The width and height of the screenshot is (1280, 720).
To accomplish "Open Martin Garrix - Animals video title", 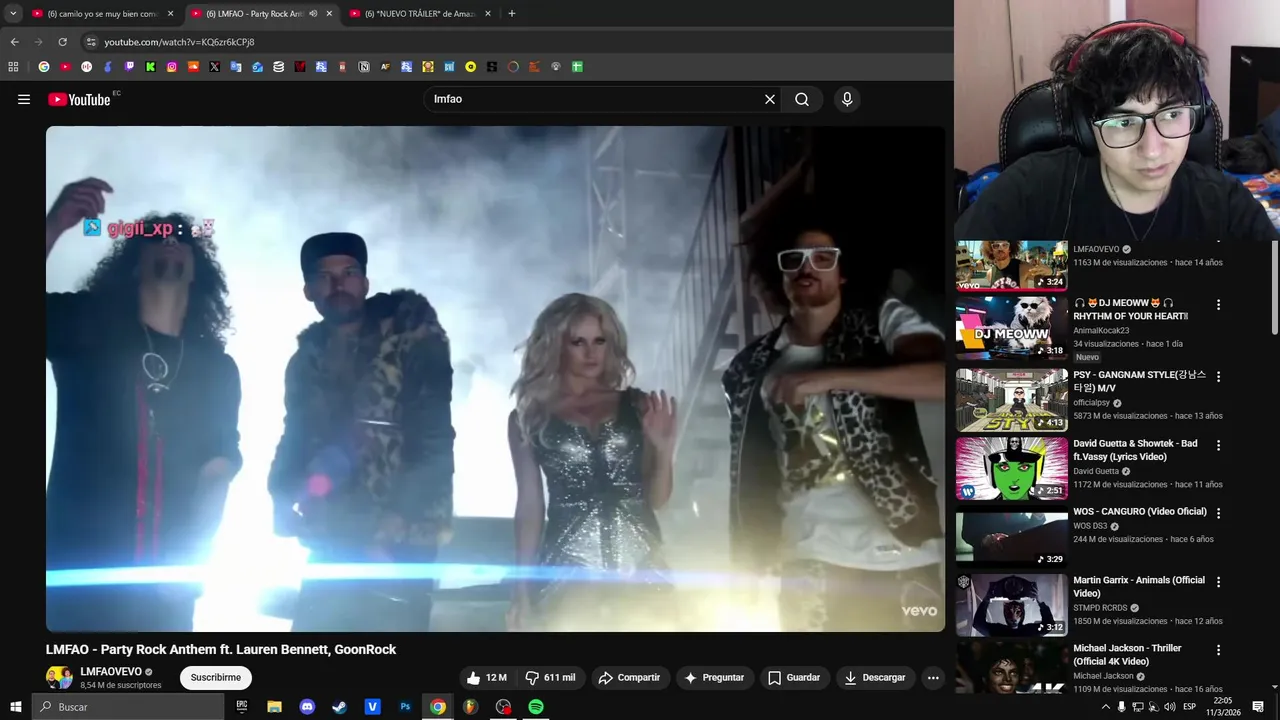I will 1139,587.
